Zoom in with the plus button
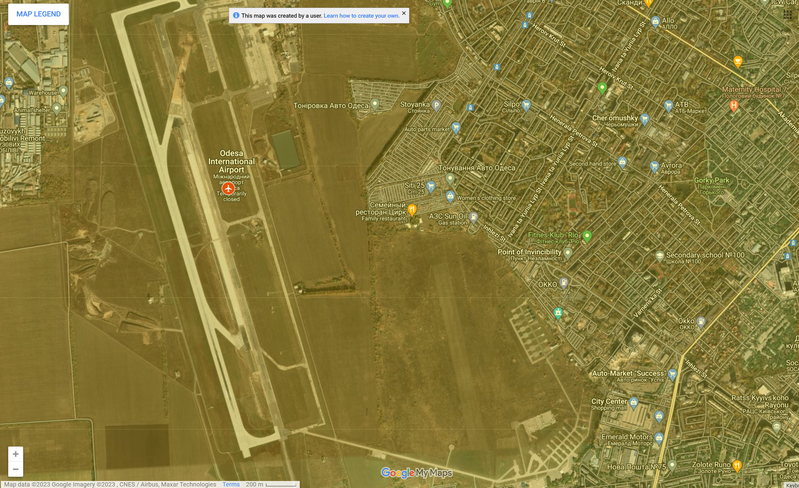This screenshot has width=799, height=488. point(15,454)
